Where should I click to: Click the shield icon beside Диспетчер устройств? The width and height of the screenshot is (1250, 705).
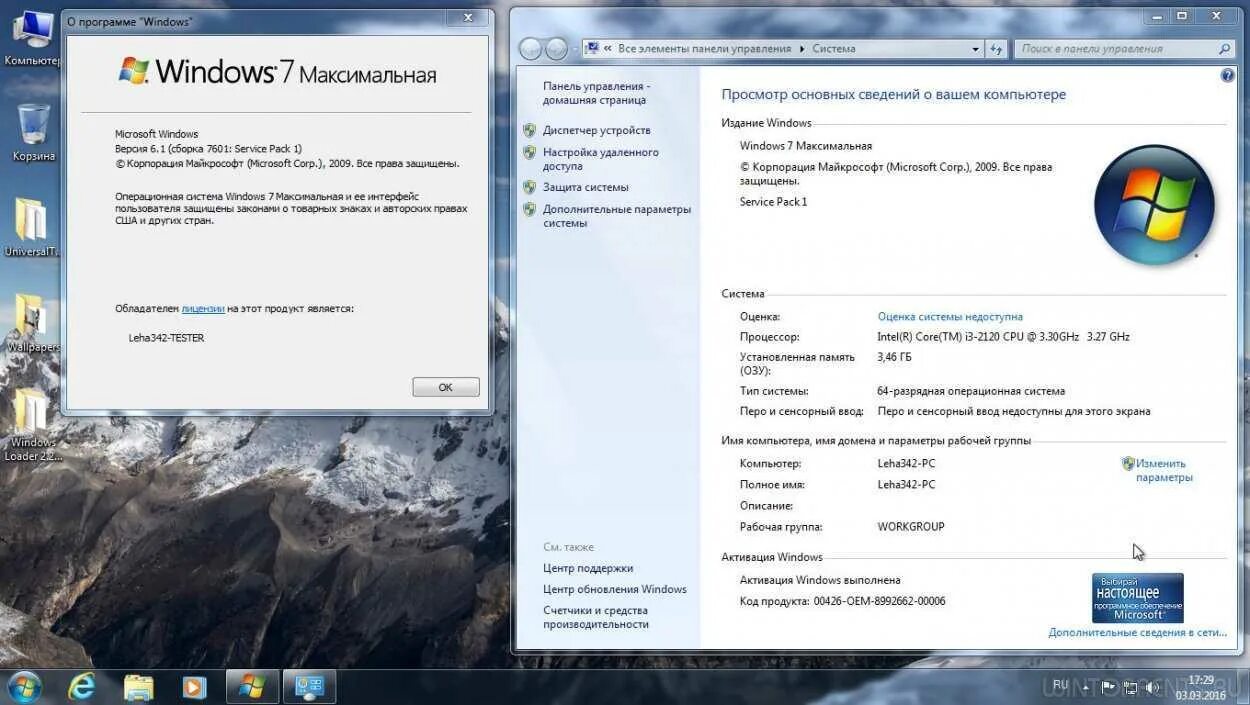[529, 130]
